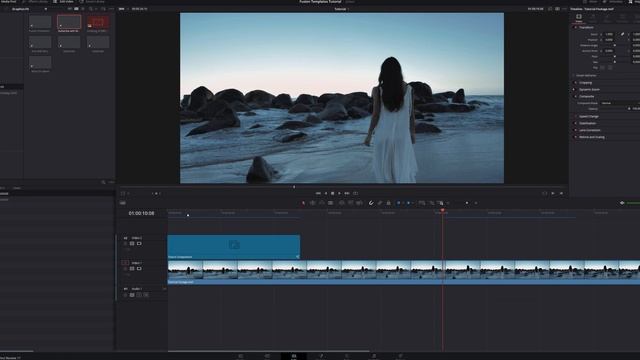Switch to the Edit page tab

(x=293, y=356)
